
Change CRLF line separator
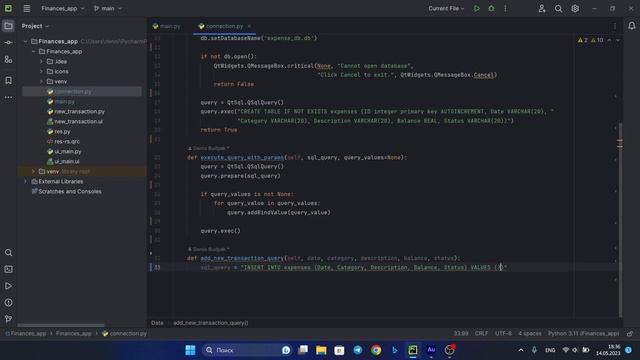(x=481, y=333)
